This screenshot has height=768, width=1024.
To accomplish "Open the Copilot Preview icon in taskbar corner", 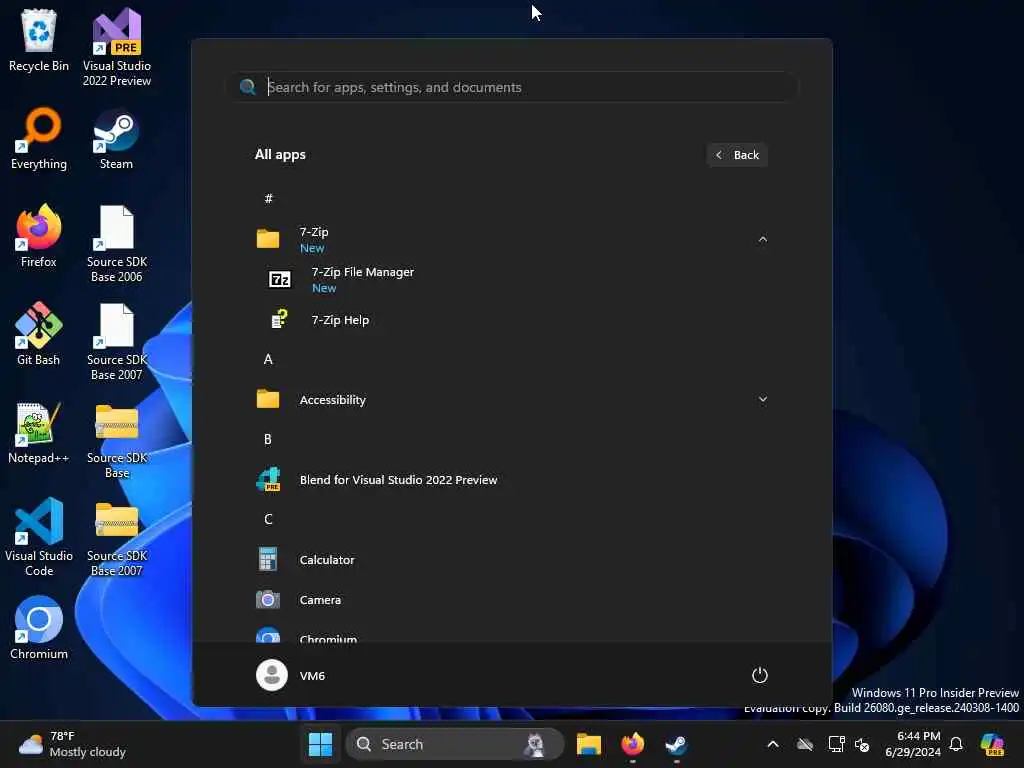I will pyautogui.click(x=992, y=744).
